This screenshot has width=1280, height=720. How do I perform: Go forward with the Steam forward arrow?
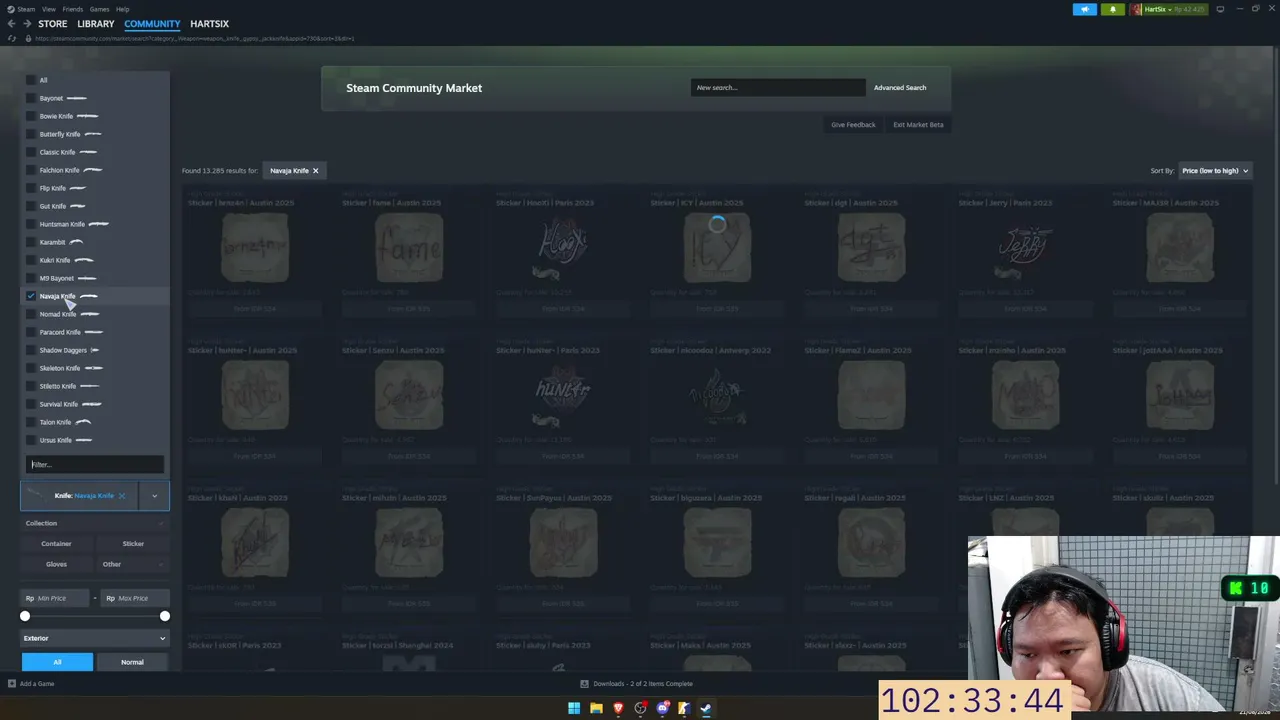click(28, 24)
